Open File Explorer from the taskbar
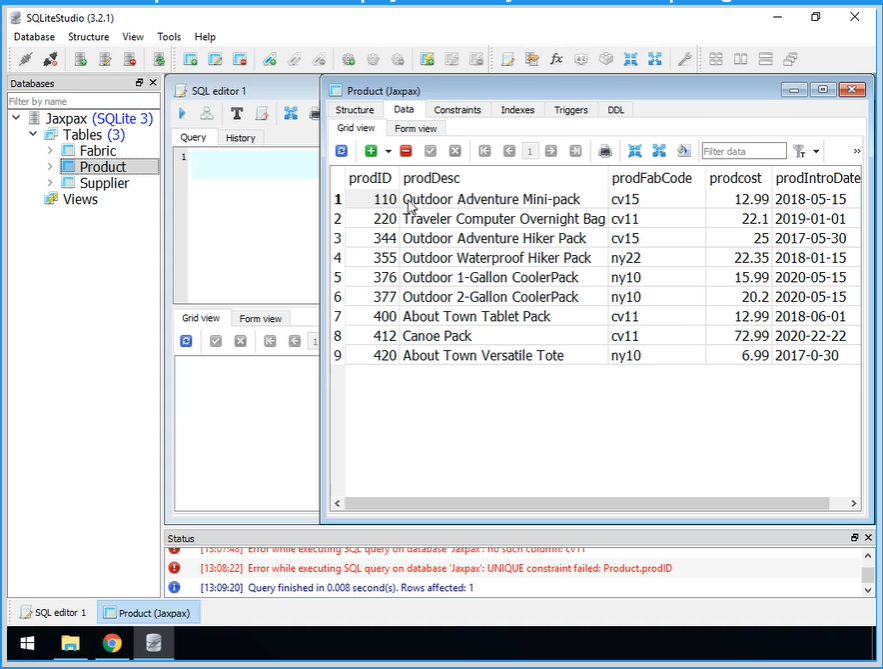The width and height of the screenshot is (883, 669). point(70,643)
